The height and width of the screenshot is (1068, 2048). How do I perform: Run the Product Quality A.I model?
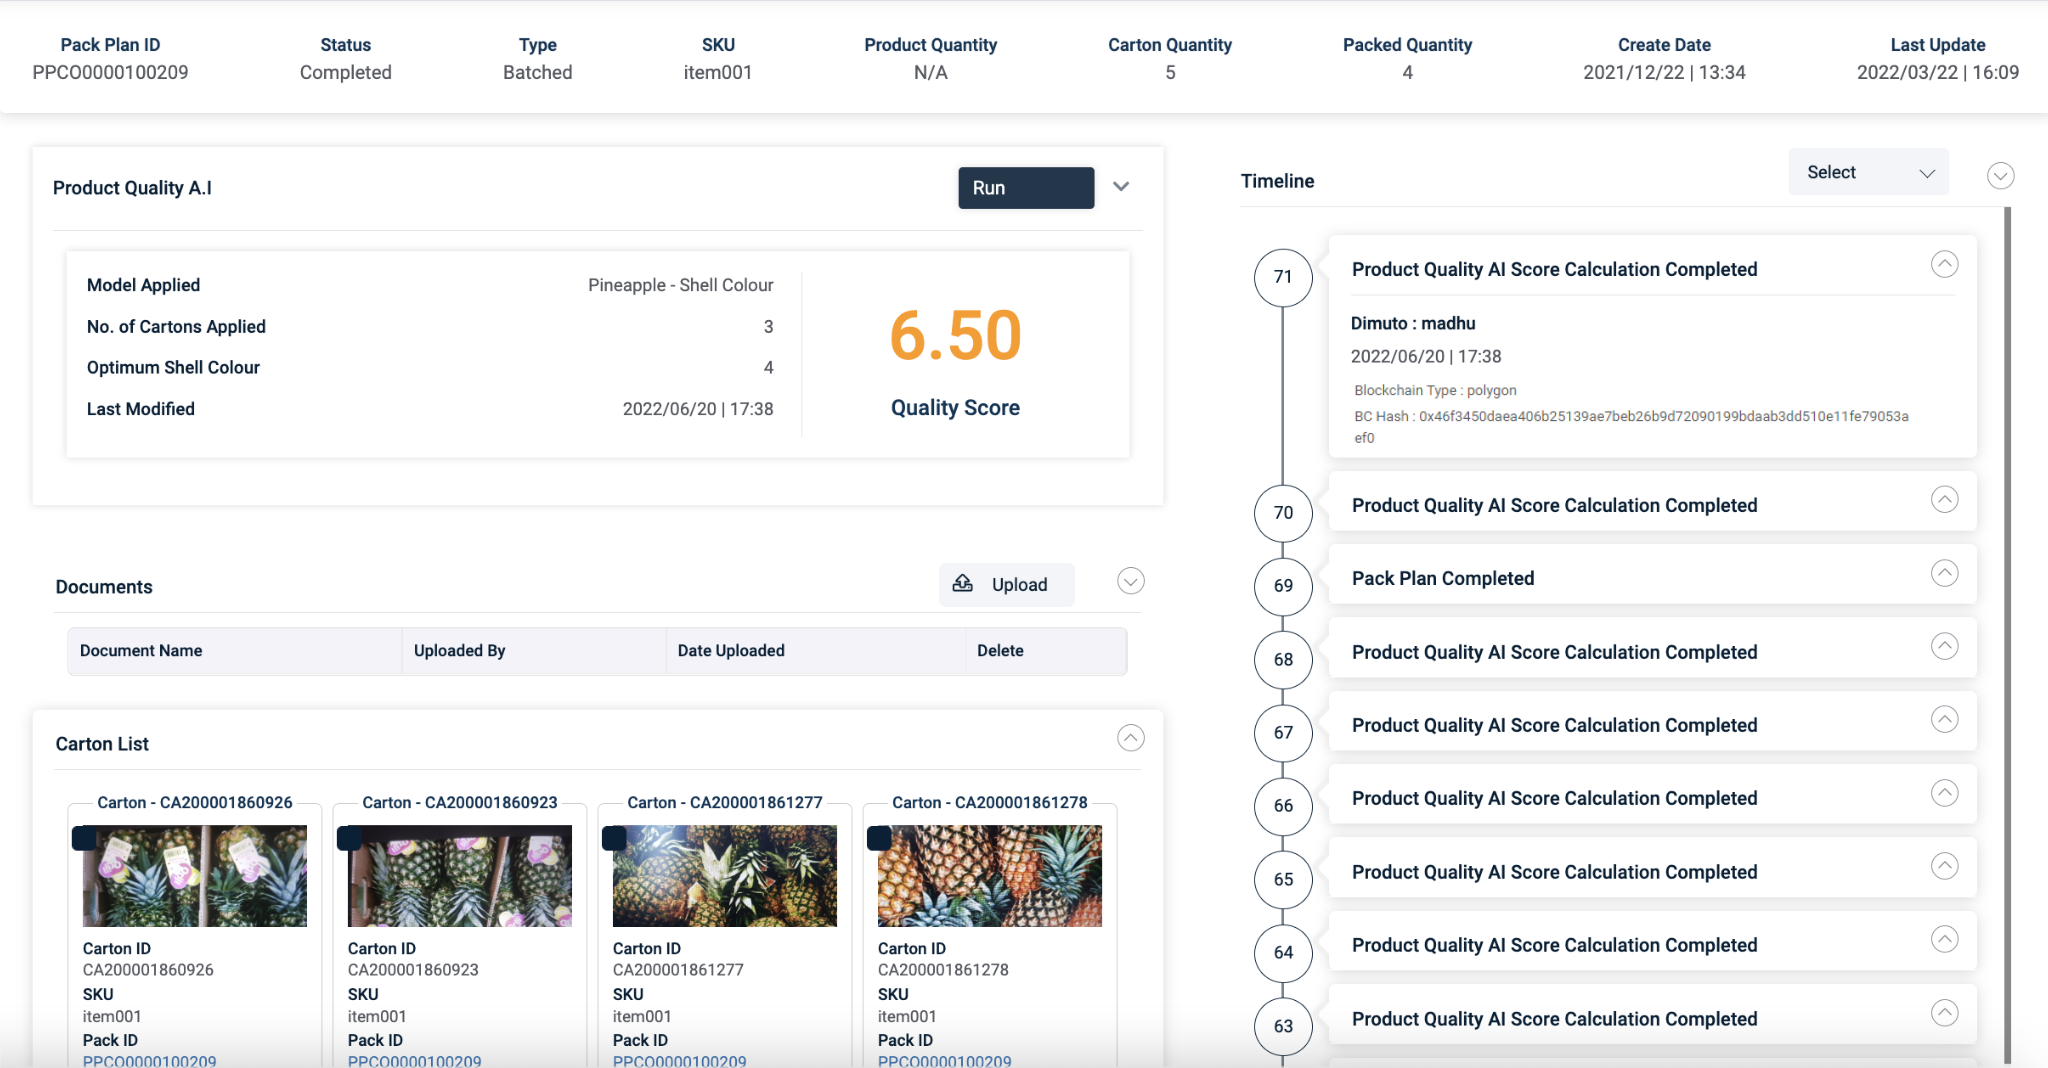click(x=1025, y=188)
